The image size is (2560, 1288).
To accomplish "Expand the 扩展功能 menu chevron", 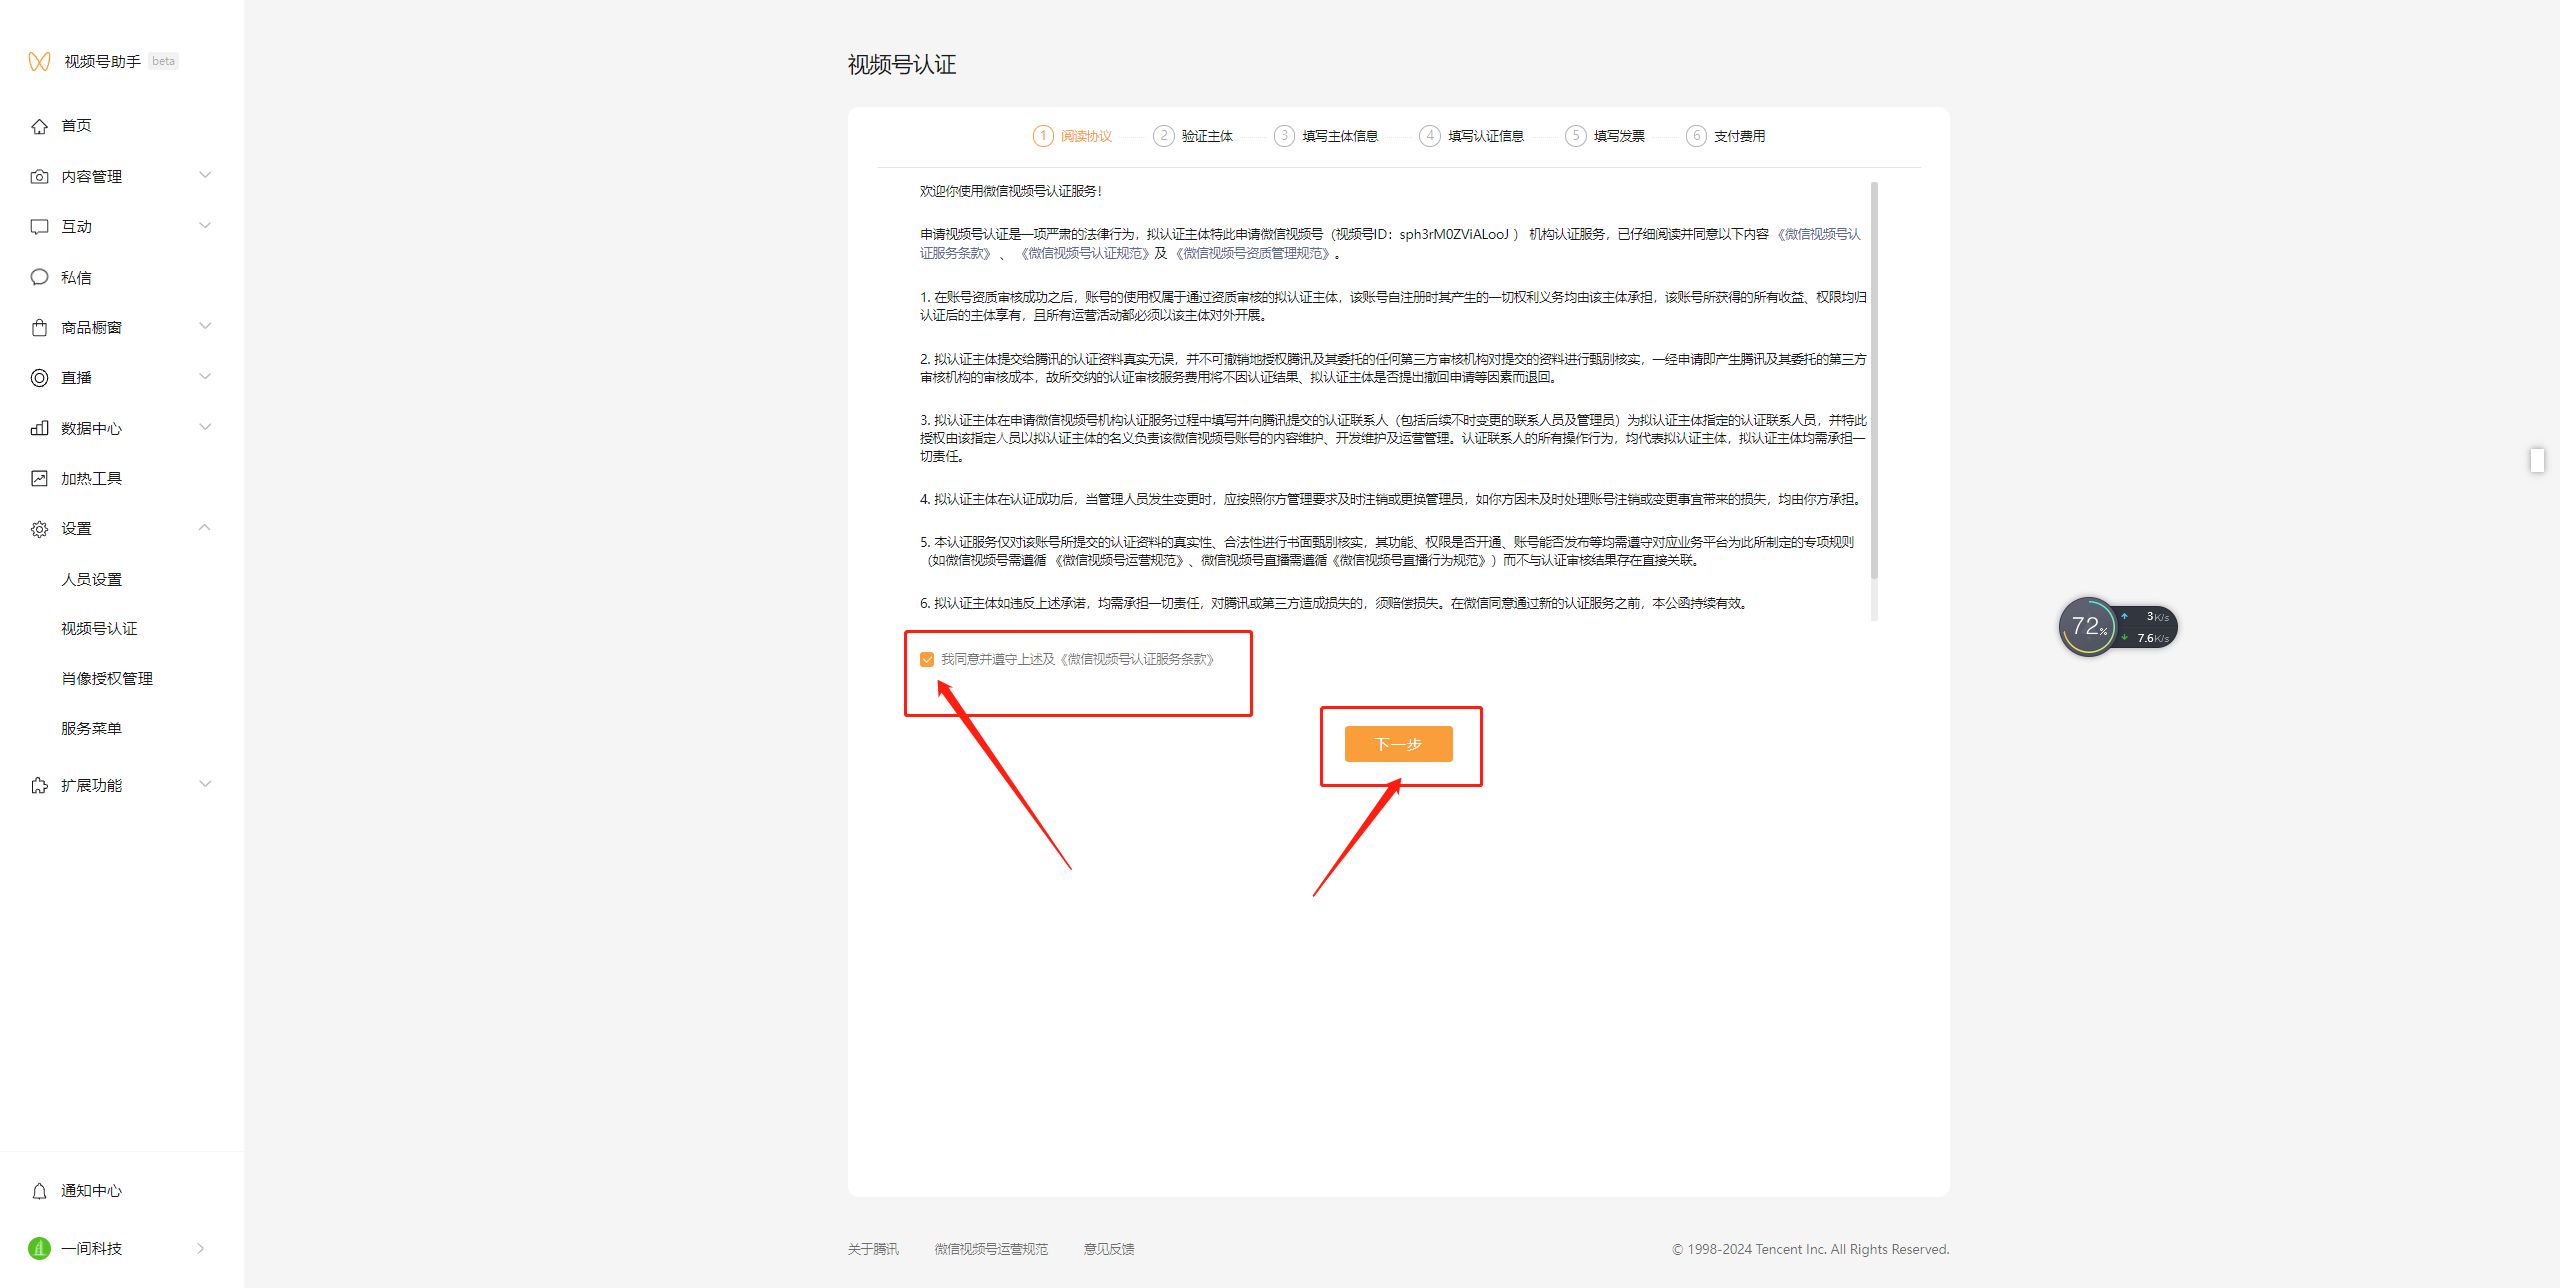I will (205, 784).
